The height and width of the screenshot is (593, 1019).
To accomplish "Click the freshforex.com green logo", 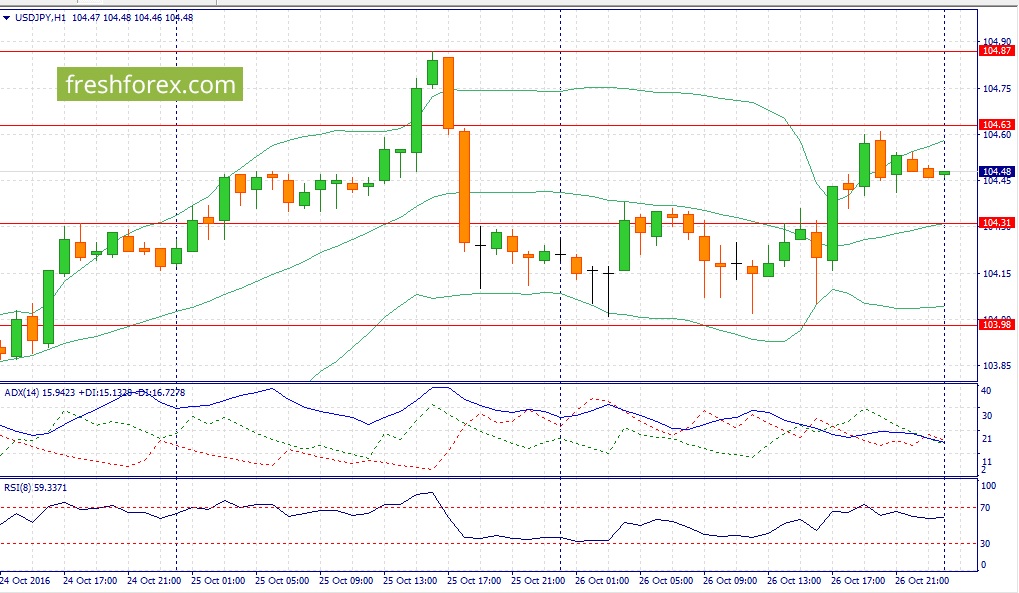I will tap(150, 85).
